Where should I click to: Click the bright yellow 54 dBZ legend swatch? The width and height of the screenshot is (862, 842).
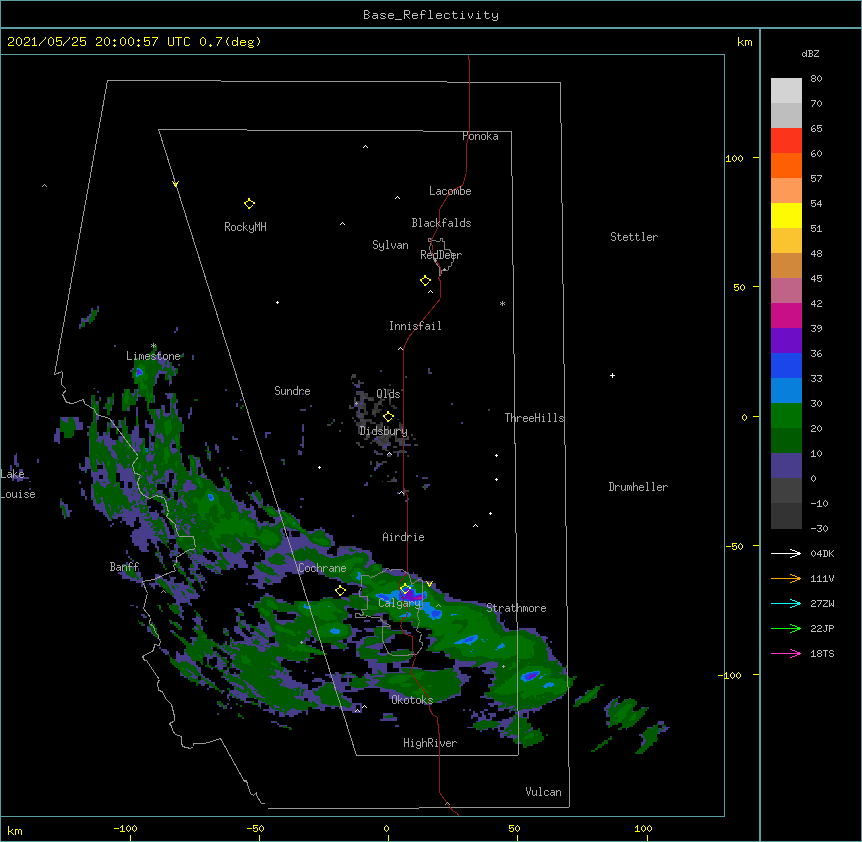(786, 215)
